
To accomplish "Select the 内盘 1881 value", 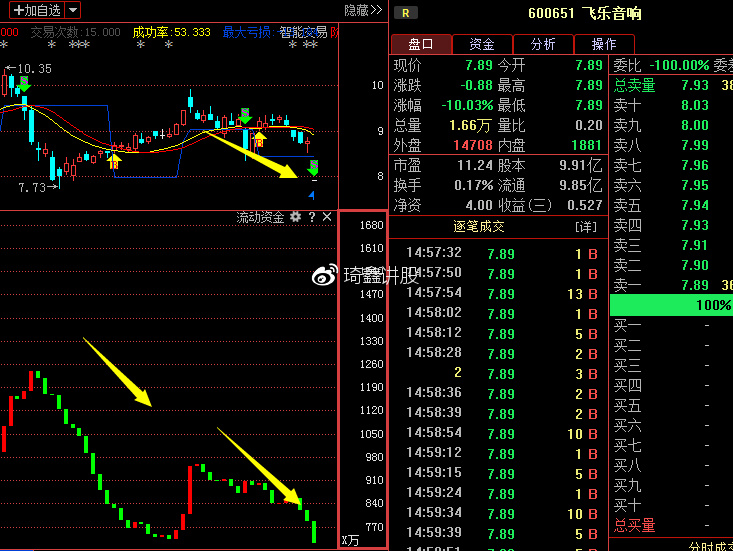I will click(x=587, y=145).
